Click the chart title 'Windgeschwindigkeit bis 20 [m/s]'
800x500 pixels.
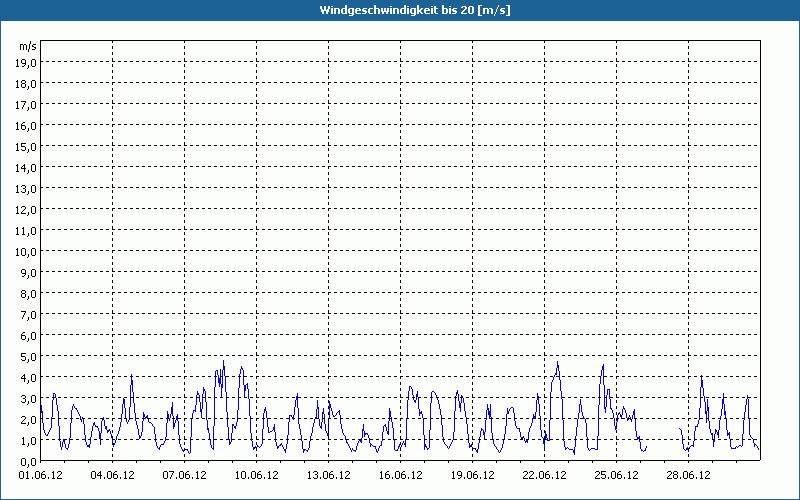[x=415, y=10]
